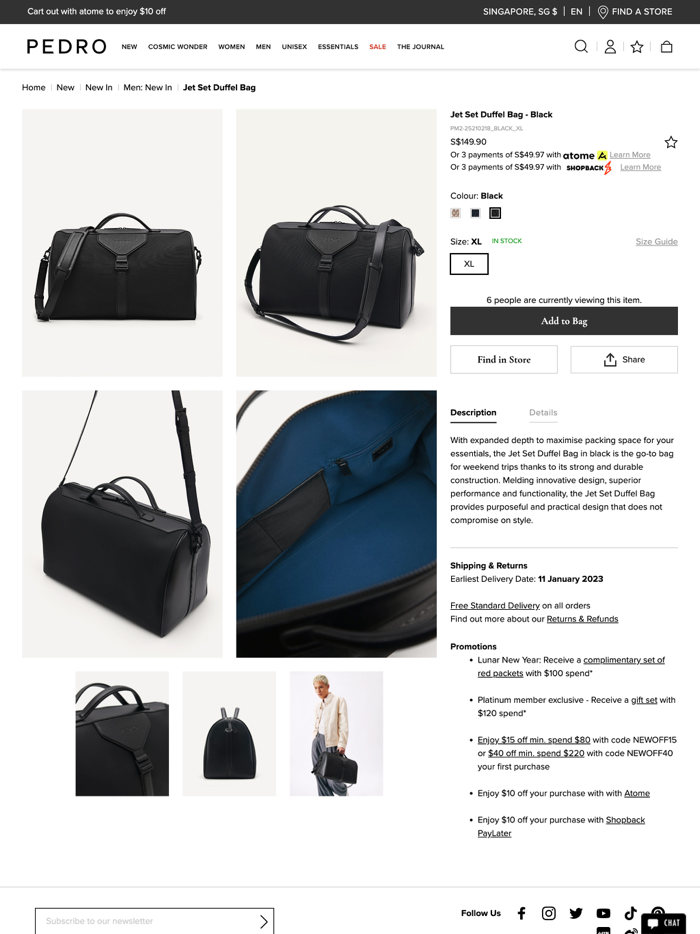The height and width of the screenshot is (934, 700).
Task: View the model wearing bag thumbnail
Action: tap(337, 734)
